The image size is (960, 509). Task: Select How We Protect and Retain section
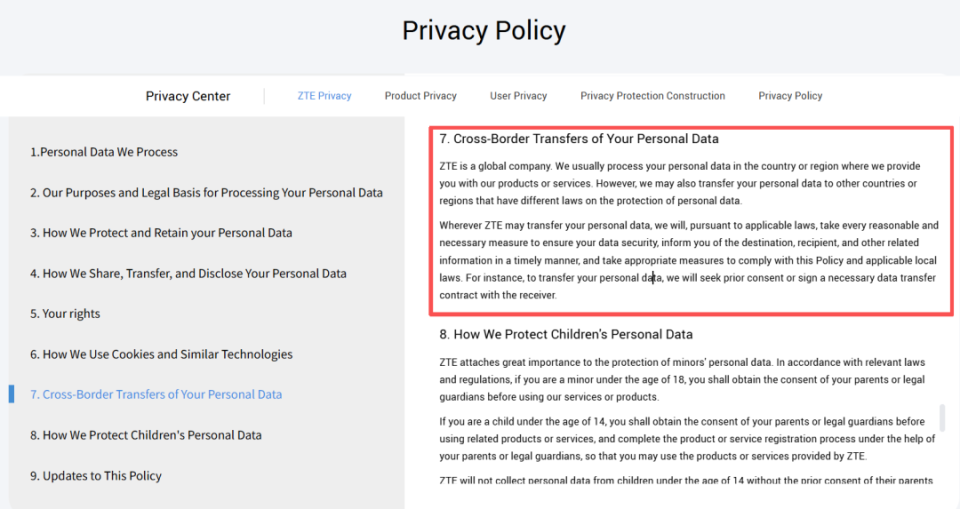(161, 233)
